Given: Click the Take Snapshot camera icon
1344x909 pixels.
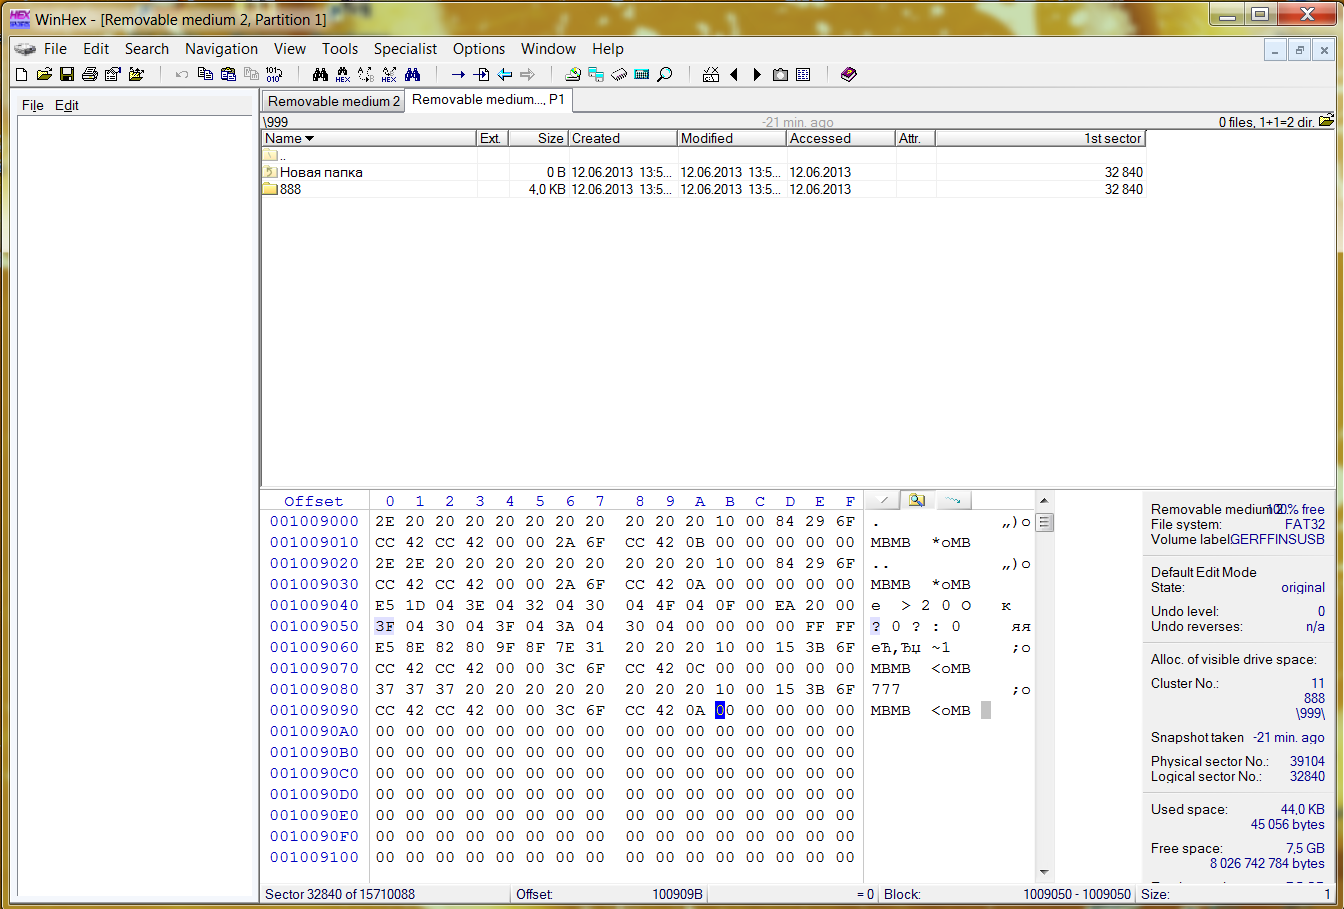Looking at the screenshot, I should (780, 74).
